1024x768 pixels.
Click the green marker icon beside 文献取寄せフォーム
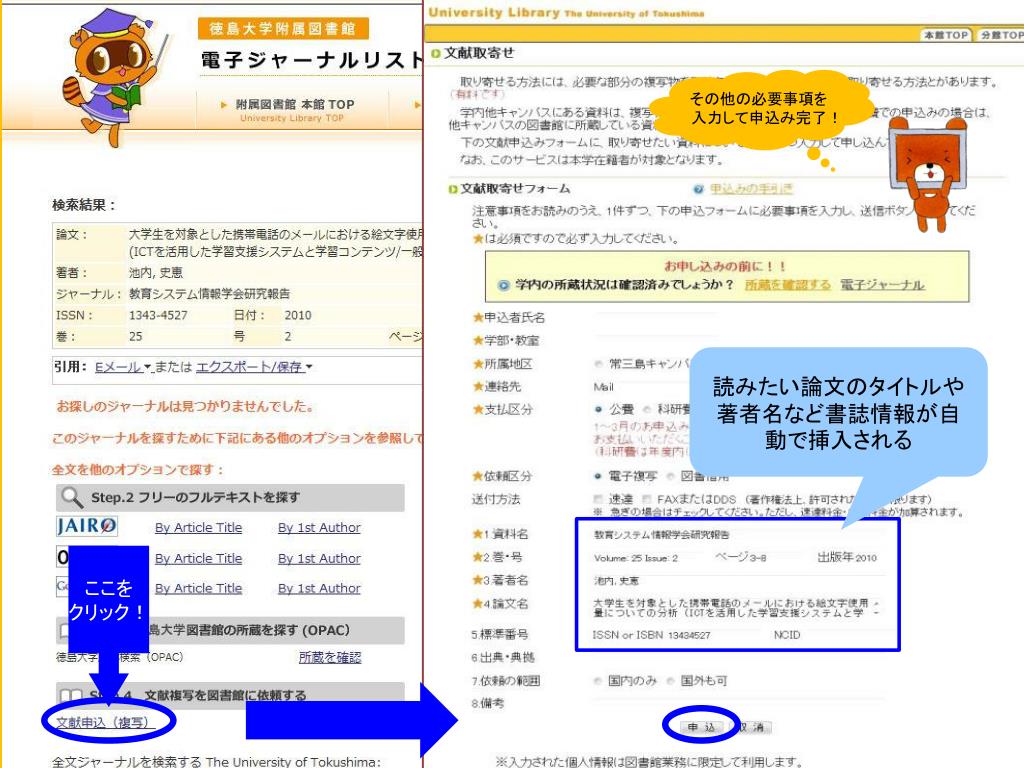coord(453,189)
